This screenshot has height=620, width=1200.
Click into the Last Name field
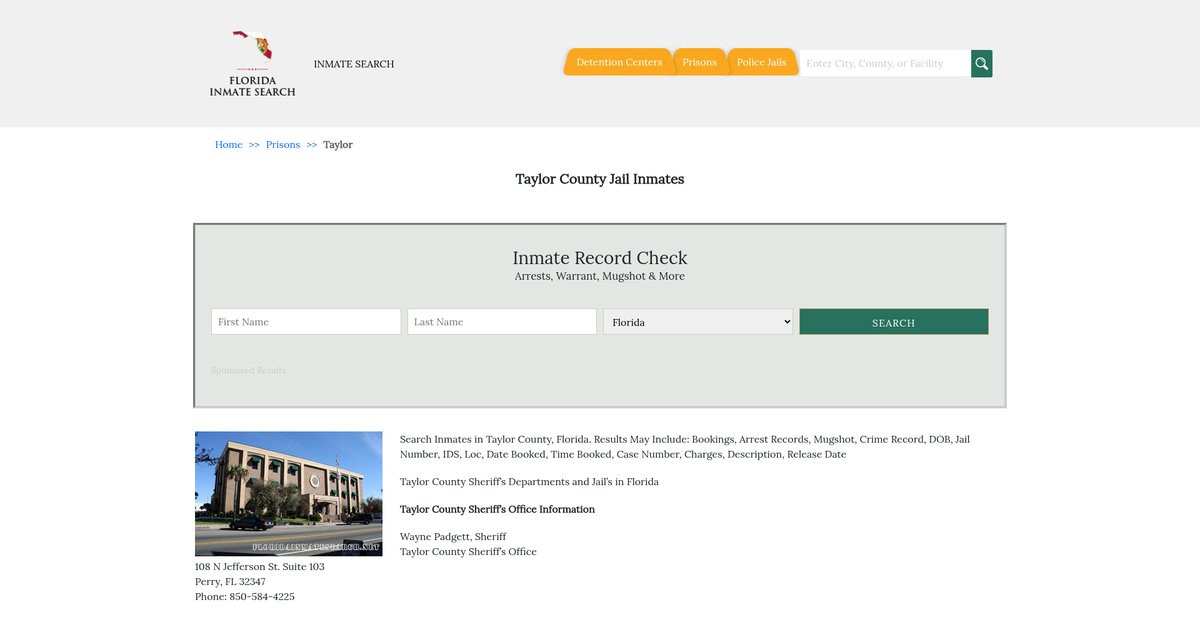[x=502, y=322]
